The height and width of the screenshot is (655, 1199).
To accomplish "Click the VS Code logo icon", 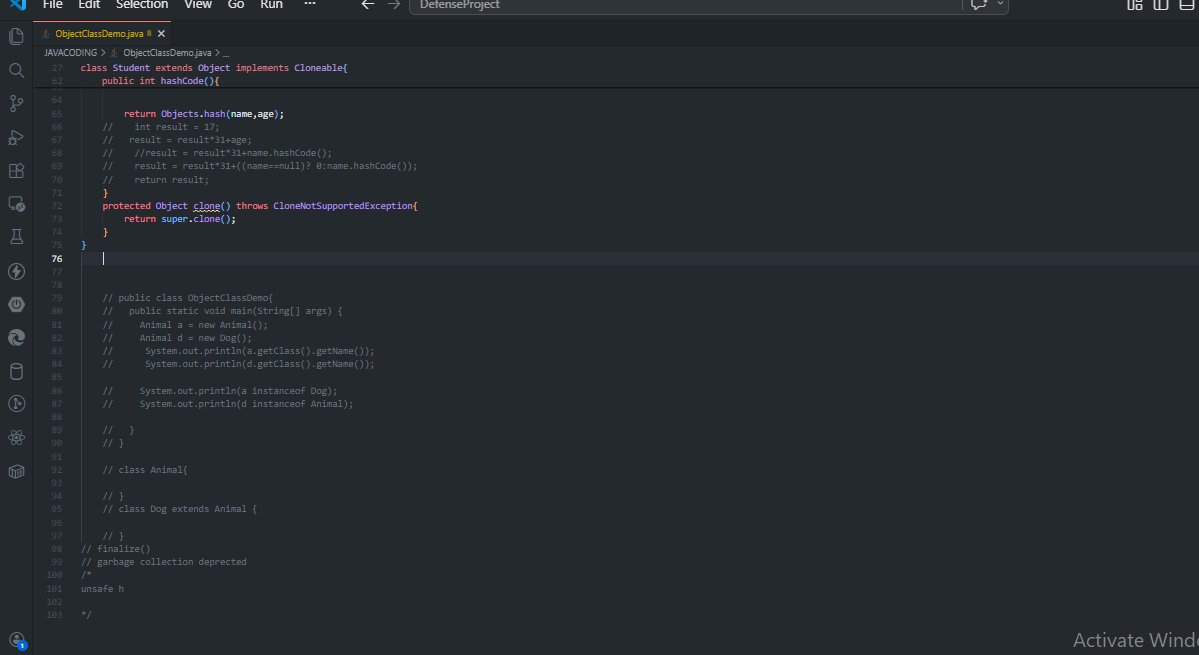I will coord(17,5).
